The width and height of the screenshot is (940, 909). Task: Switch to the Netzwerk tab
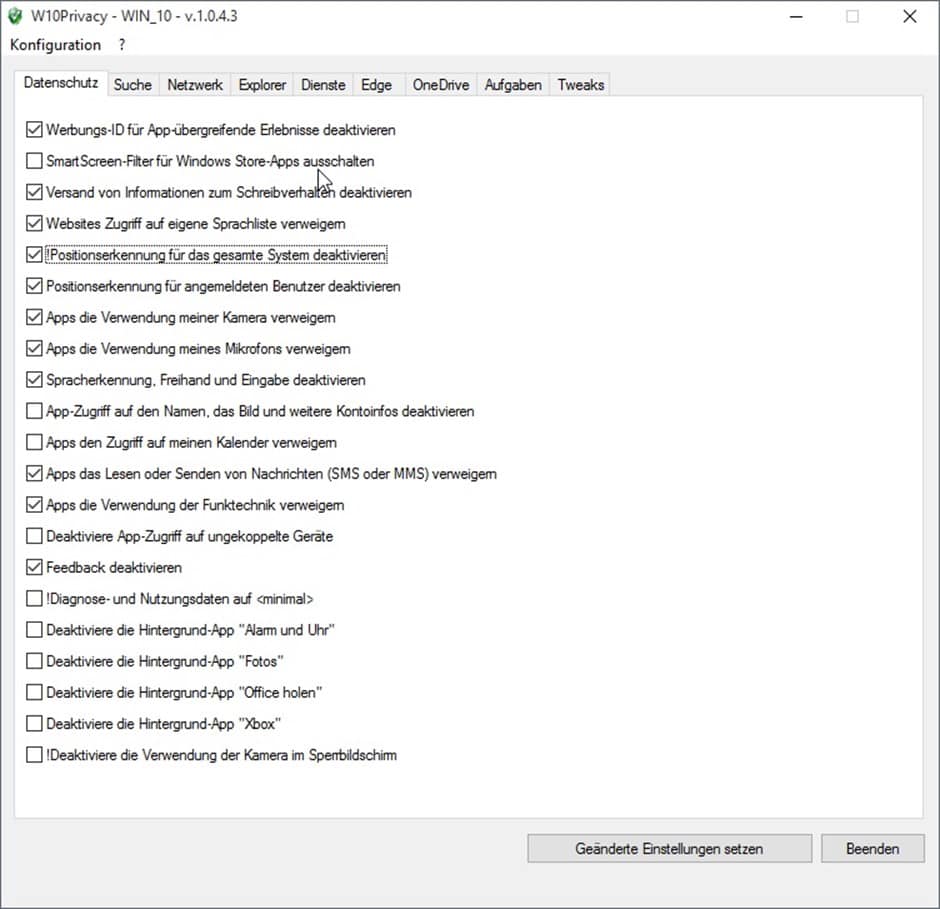[x=195, y=85]
